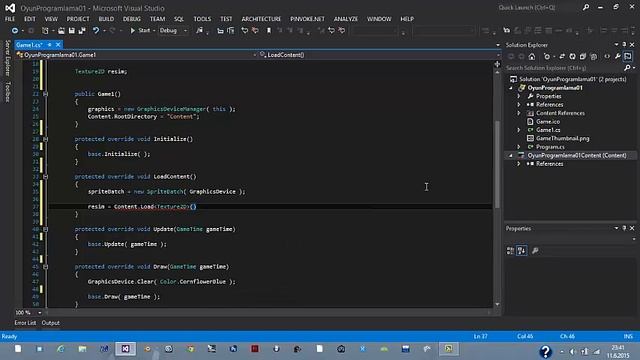Expand the Game1.cs tree node
This screenshot has height=360, width=640.
[x=519, y=130]
